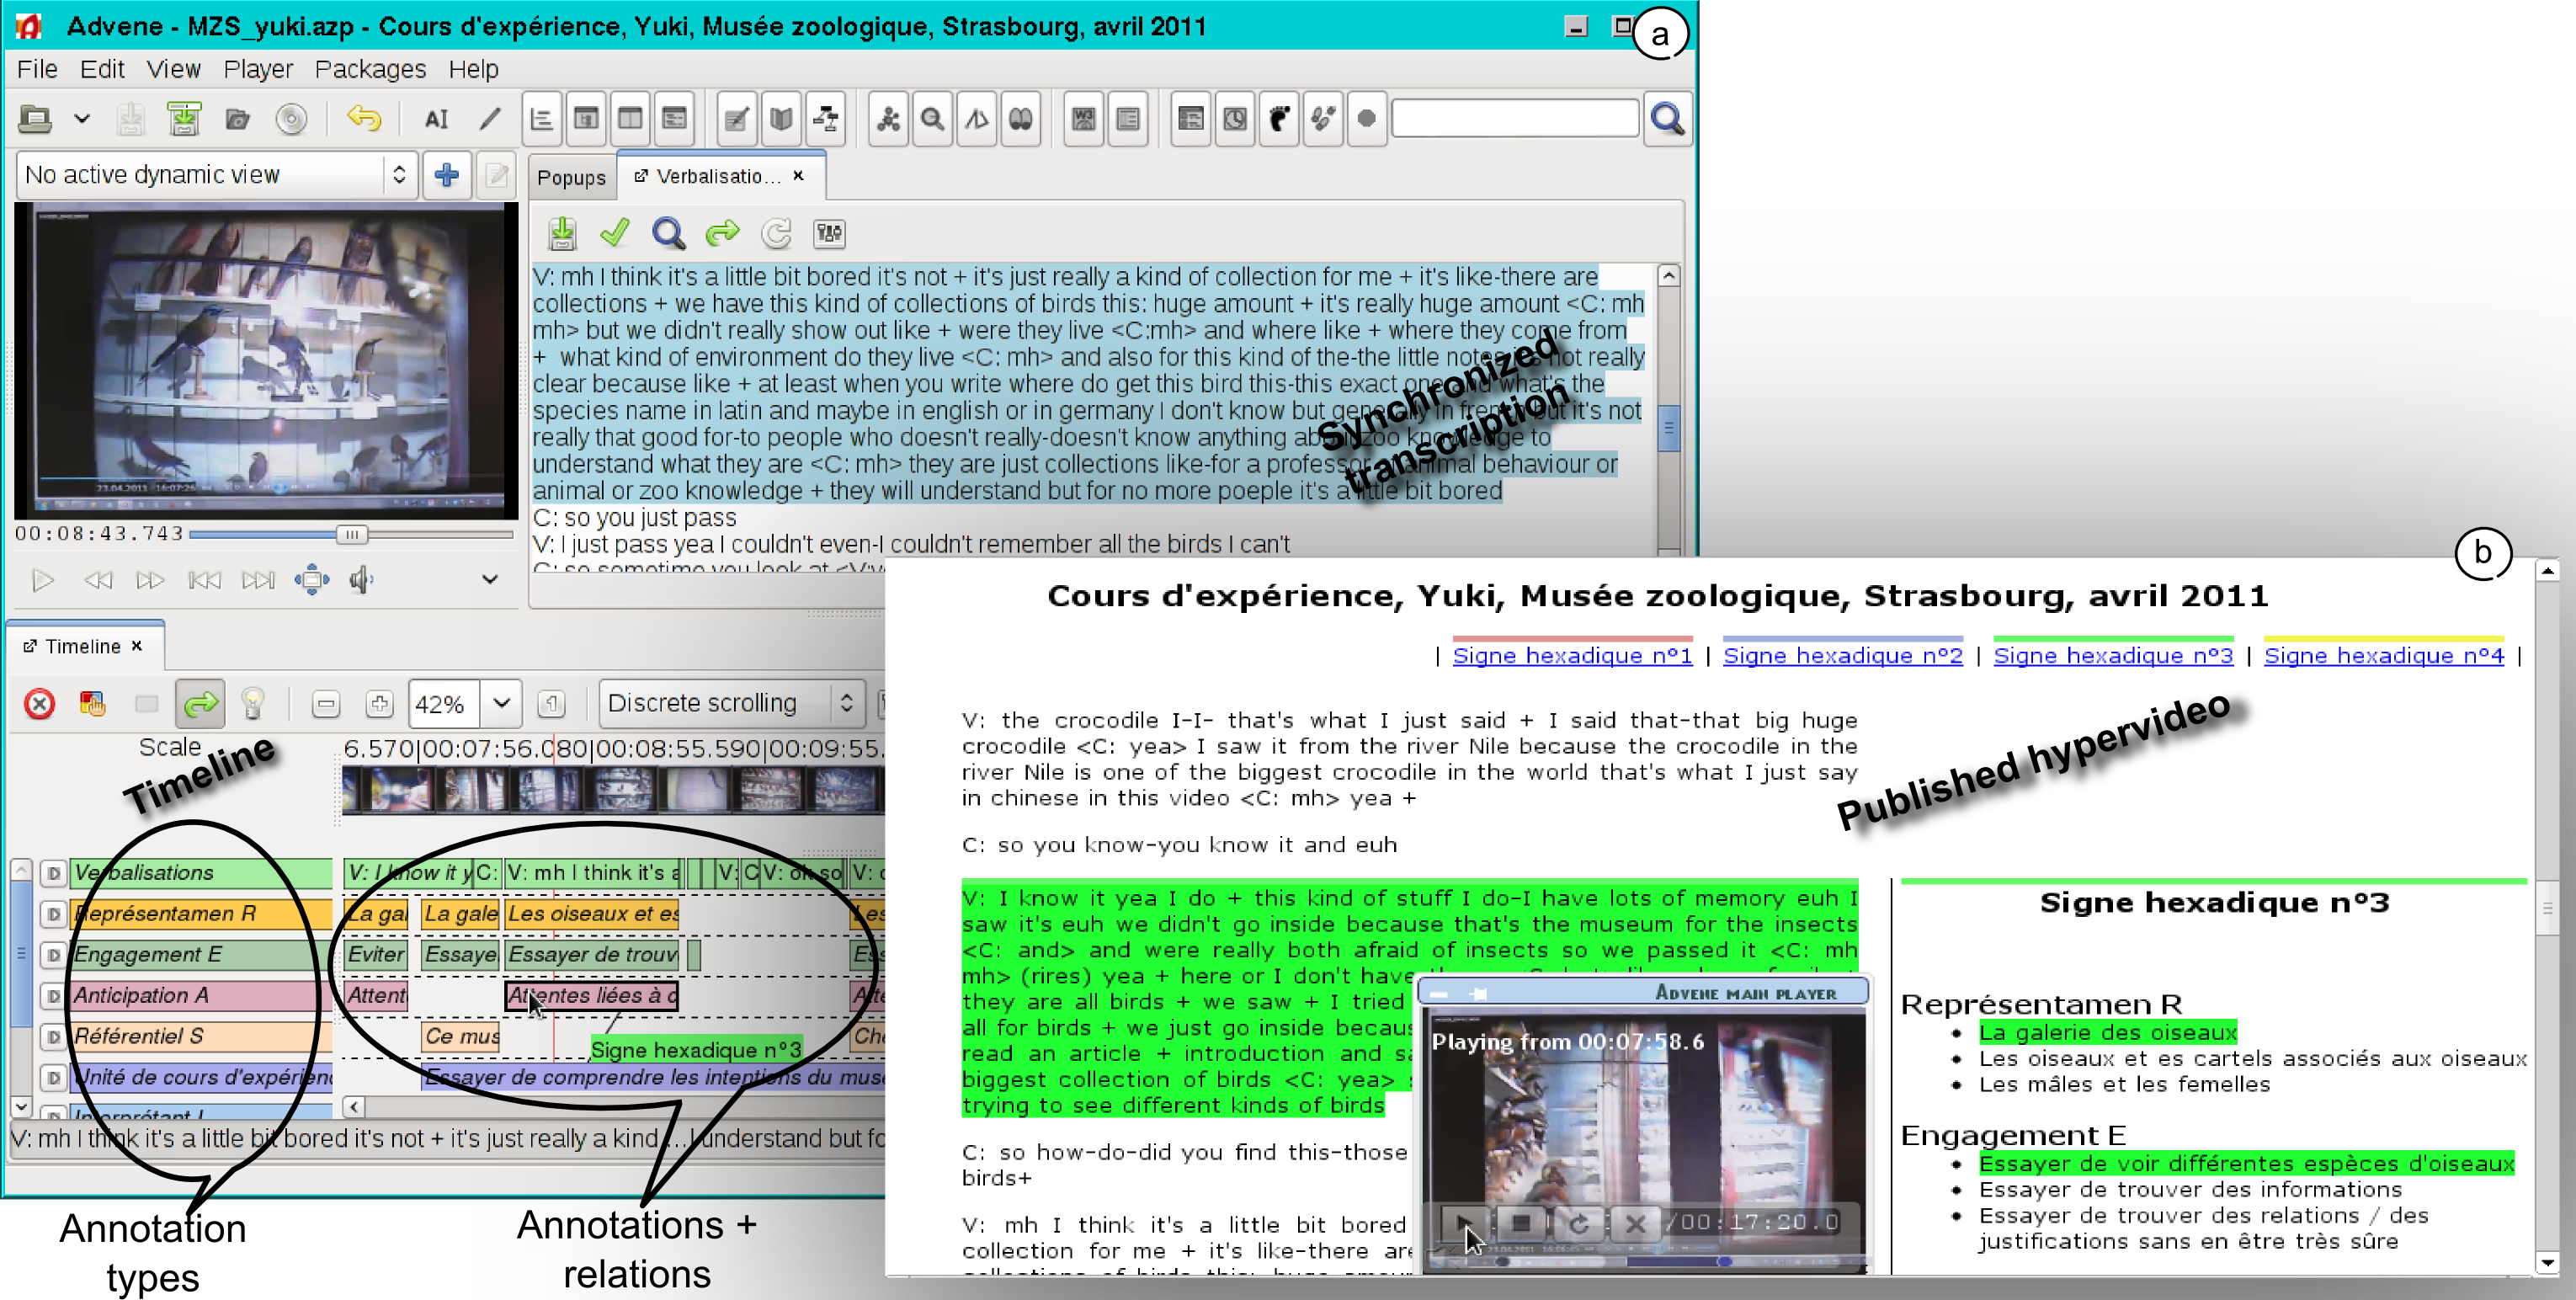Switch to the Popups tab
The image size is (2576, 1300).
(571, 177)
